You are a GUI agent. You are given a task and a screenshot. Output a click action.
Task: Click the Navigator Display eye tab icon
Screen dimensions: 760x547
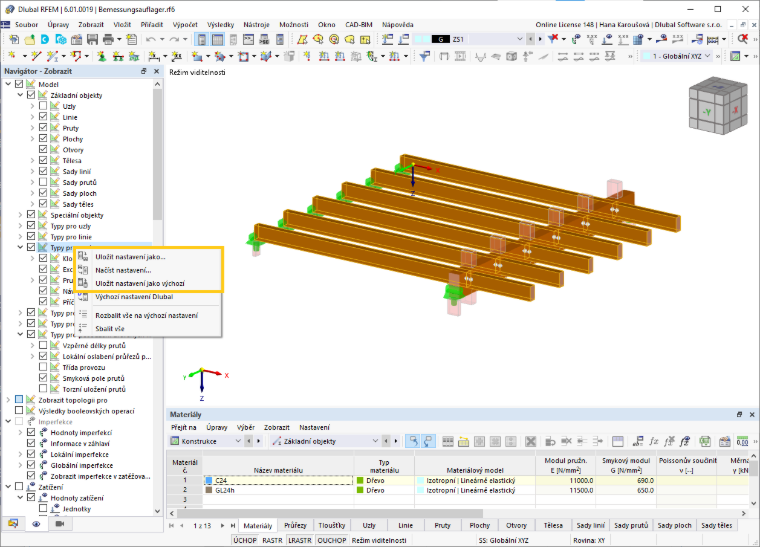click(x=36, y=524)
